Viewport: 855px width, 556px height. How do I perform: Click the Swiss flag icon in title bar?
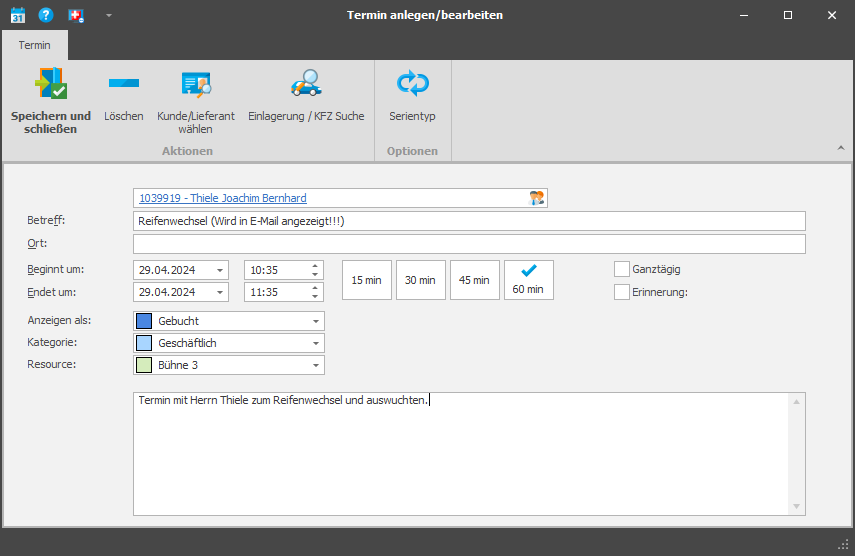(x=76, y=16)
